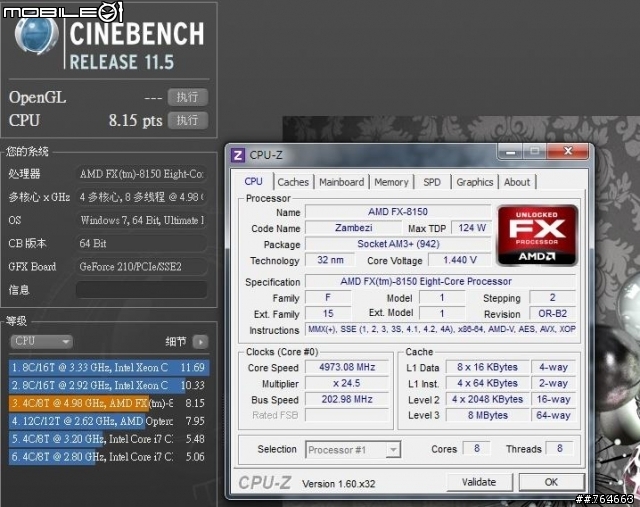Image resolution: width=640 pixels, height=507 pixels.
Task: Click the Validate button in CPU-Z
Action: tap(479, 482)
